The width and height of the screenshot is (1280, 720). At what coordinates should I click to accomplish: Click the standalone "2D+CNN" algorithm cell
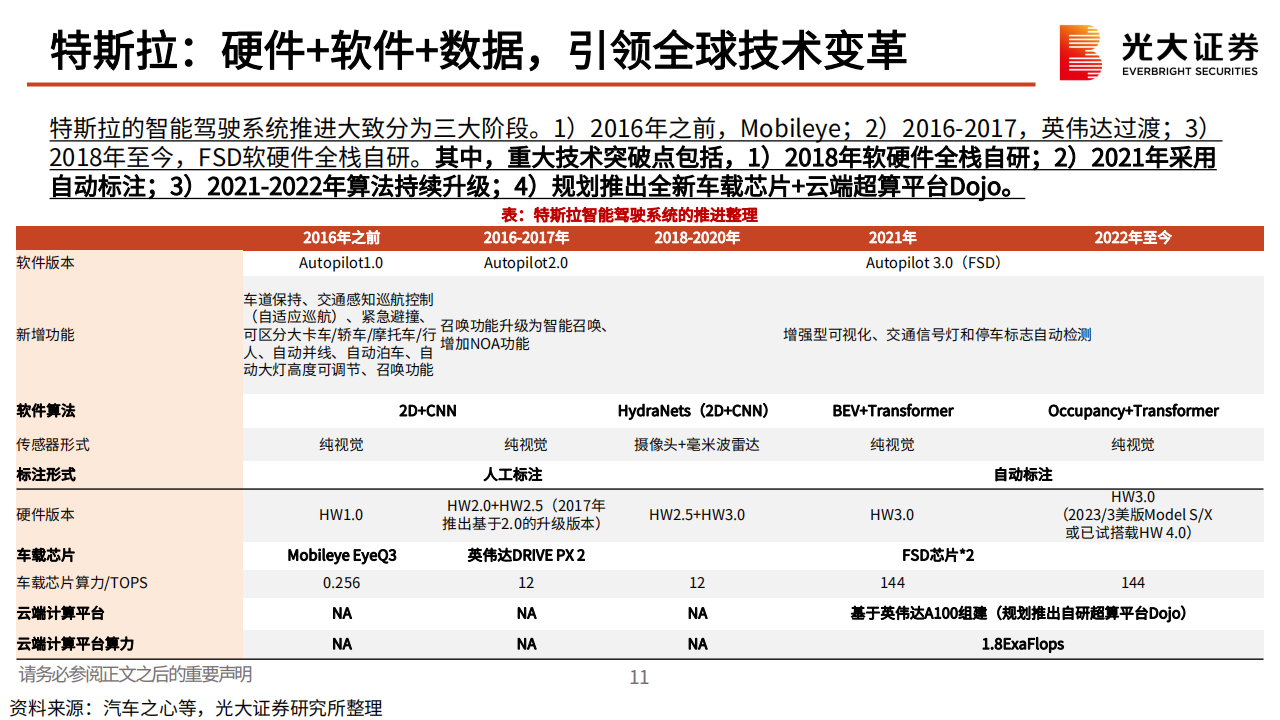pos(427,411)
